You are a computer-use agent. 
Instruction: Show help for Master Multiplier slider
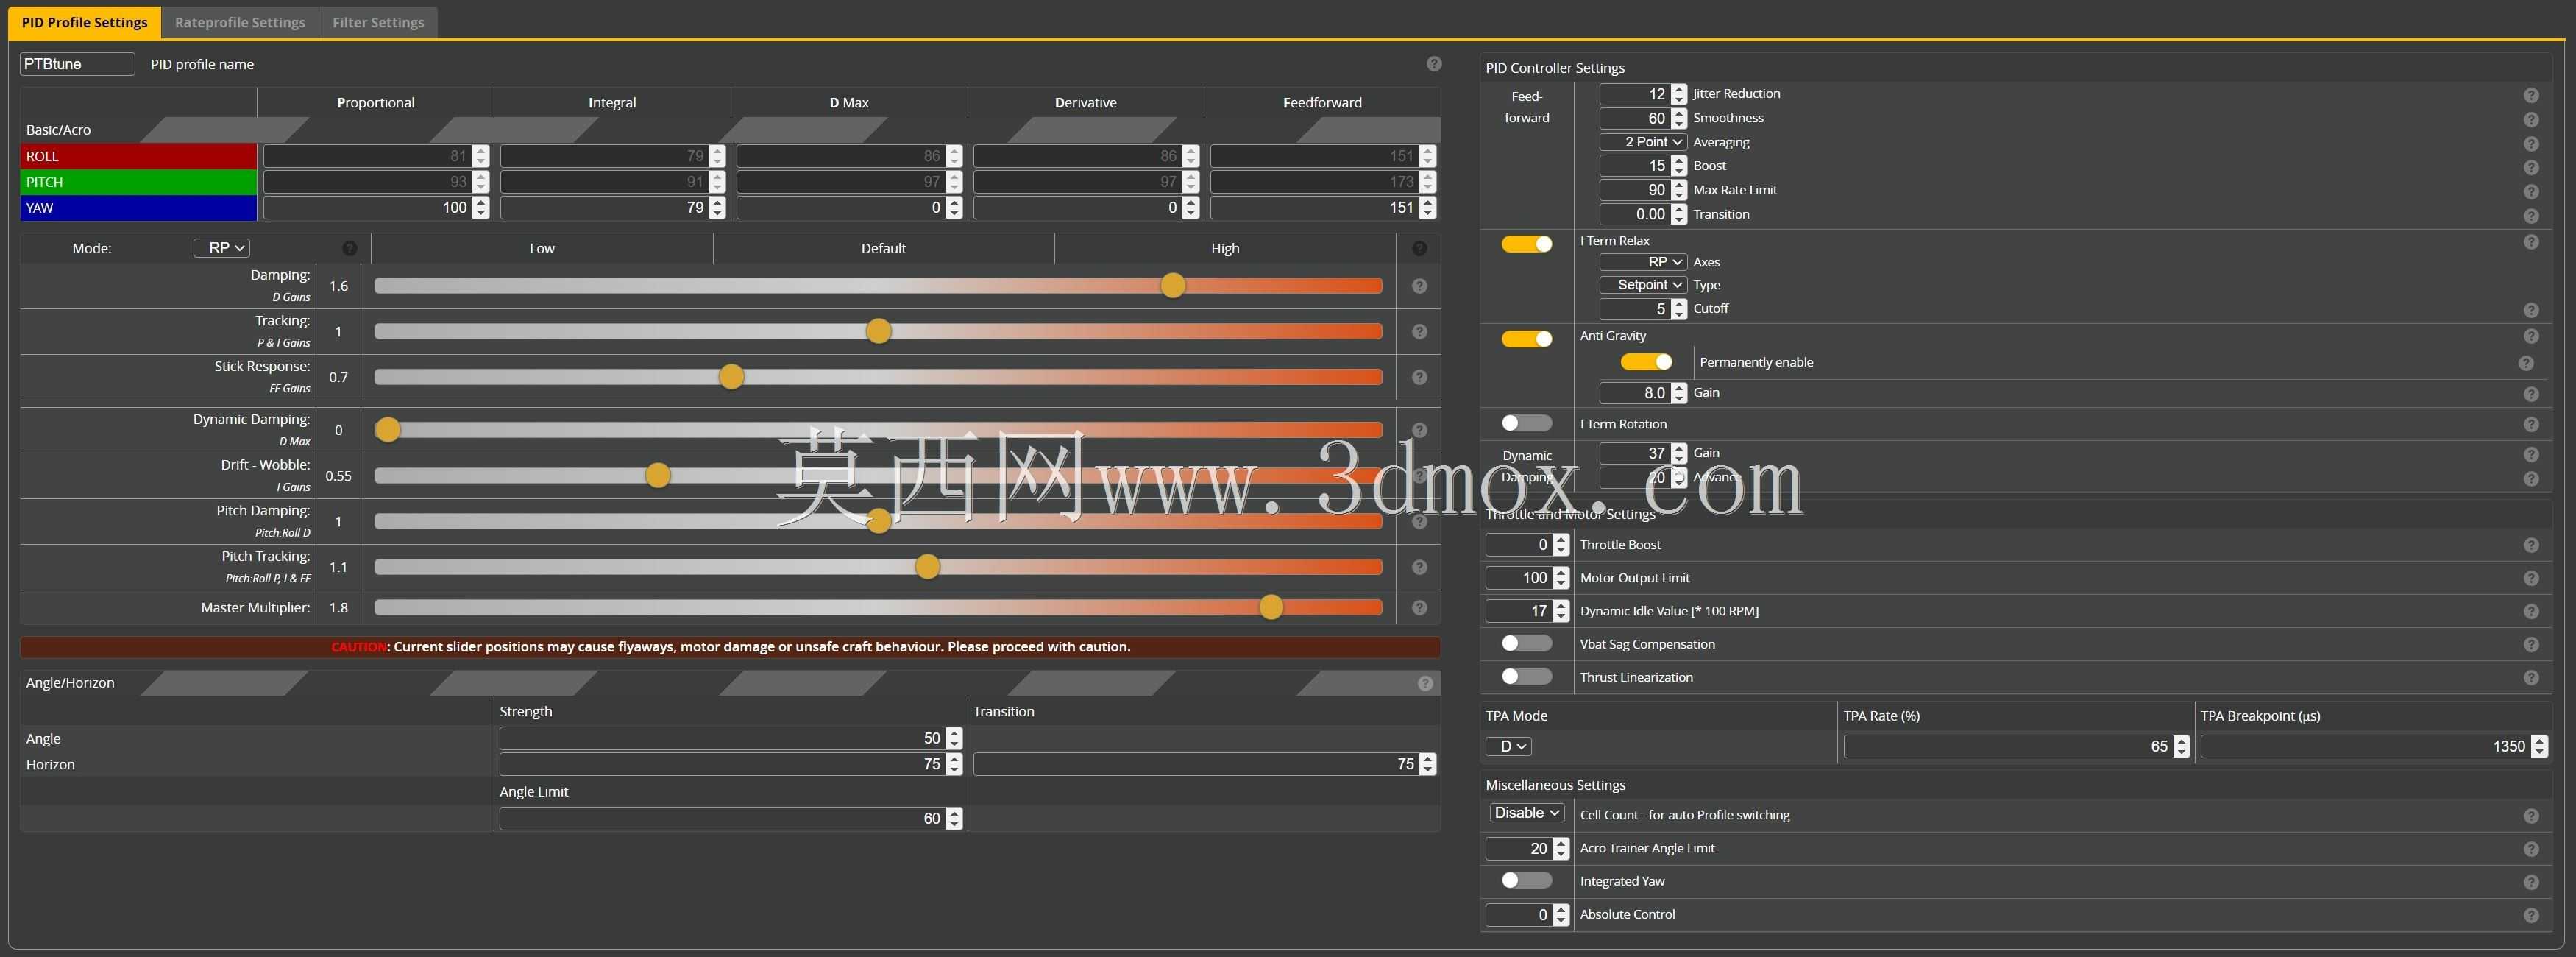click(1419, 607)
